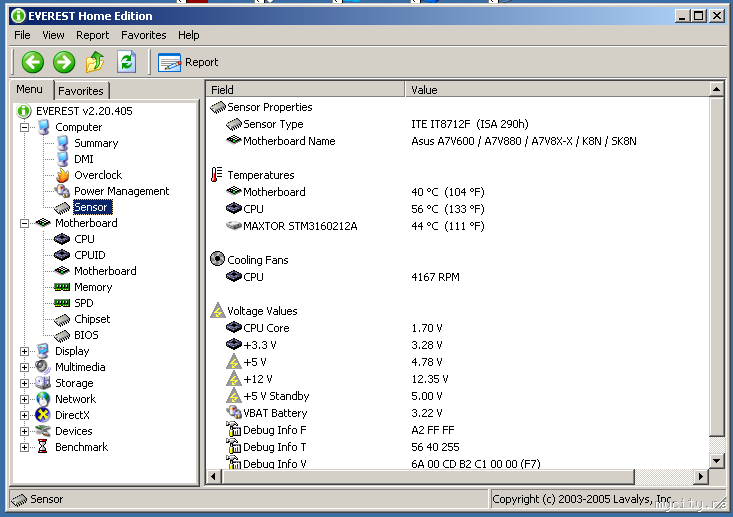Open the View menu
Image resolution: width=733 pixels, height=517 pixels.
(x=53, y=35)
